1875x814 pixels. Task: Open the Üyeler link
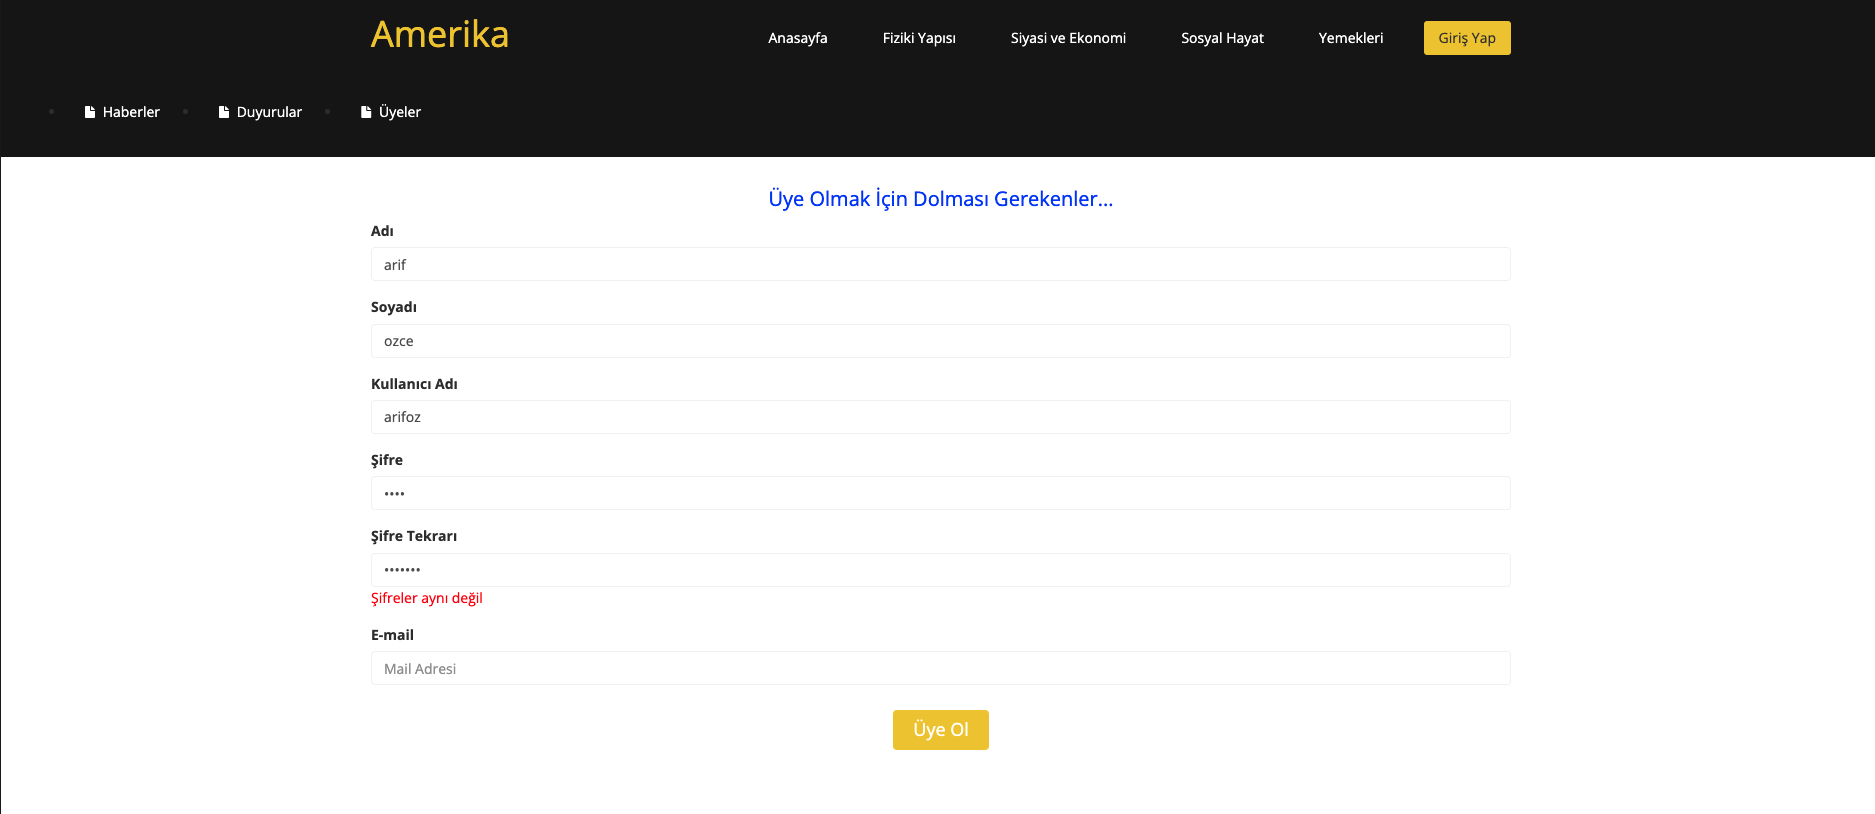point(400,112)
